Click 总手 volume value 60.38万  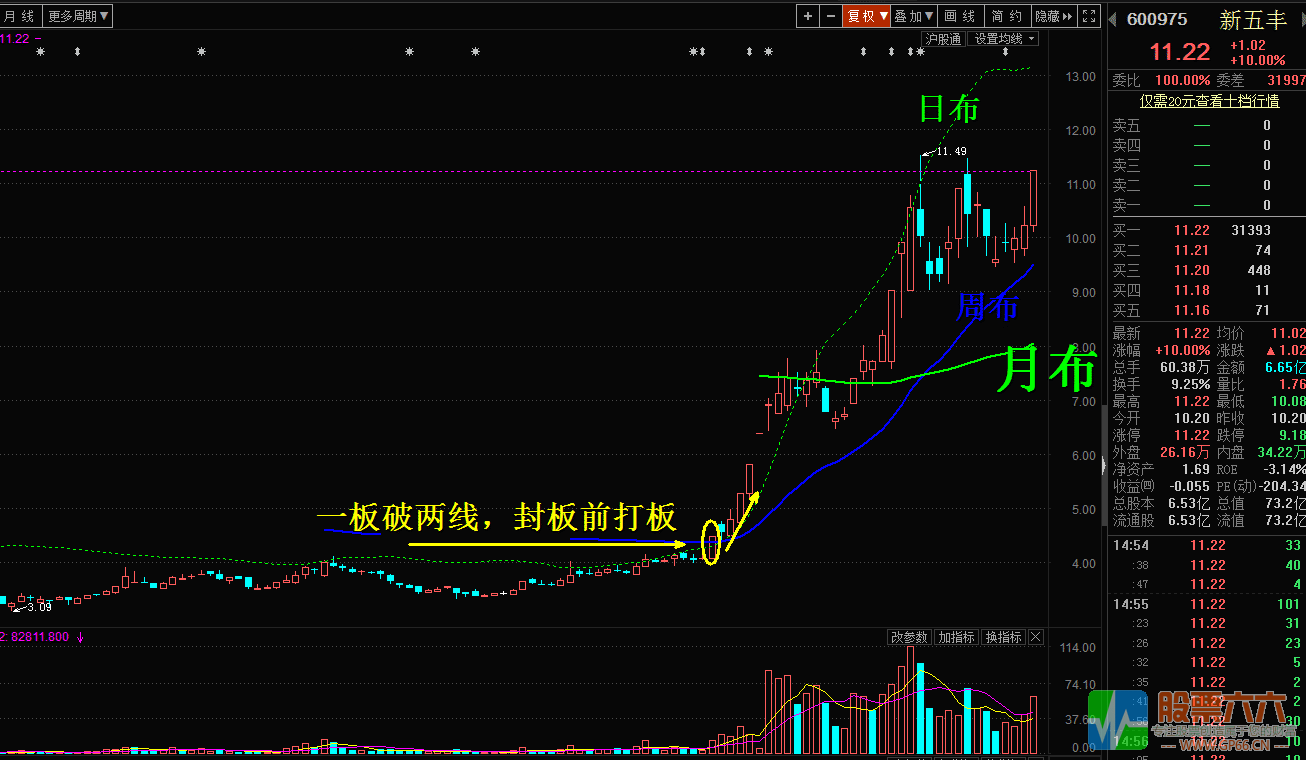pos(1186,367)
